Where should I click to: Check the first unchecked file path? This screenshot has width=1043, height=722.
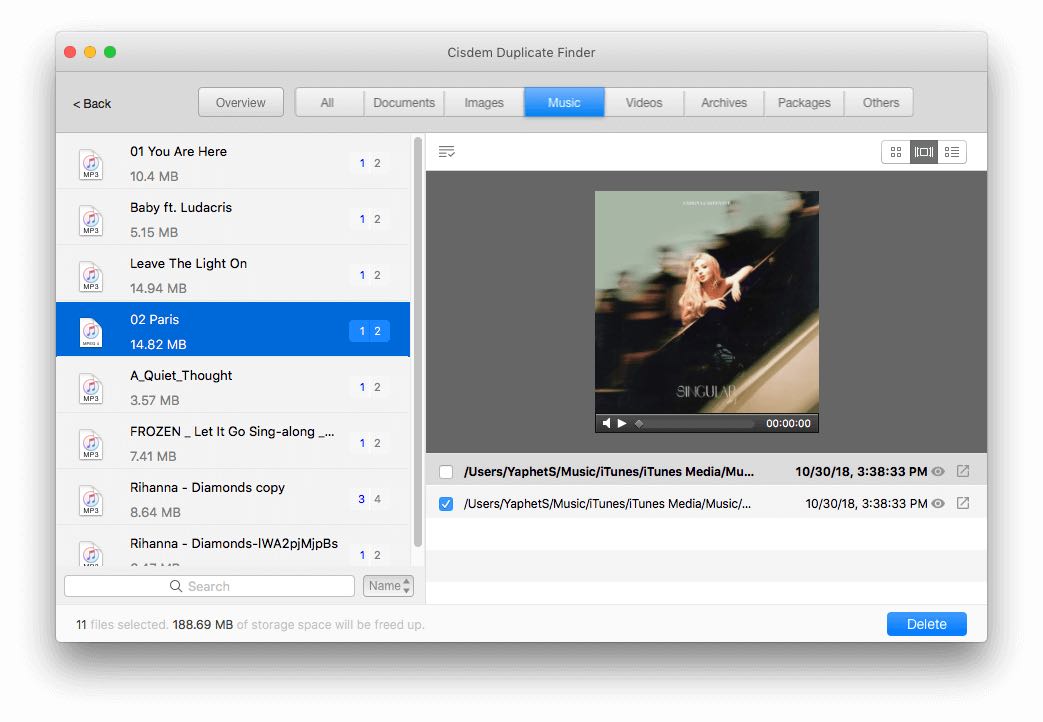[x=446, y=472]
